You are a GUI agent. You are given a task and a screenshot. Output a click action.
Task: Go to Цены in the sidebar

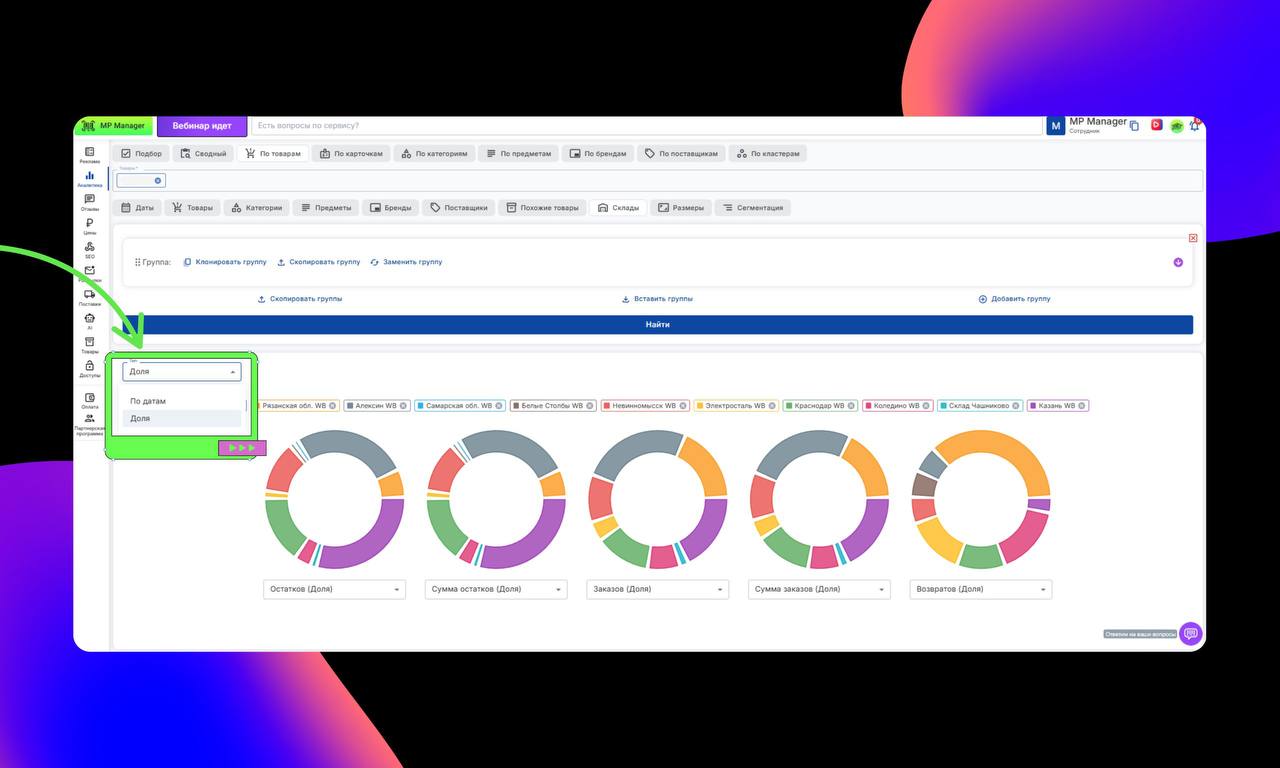[89, 226]
